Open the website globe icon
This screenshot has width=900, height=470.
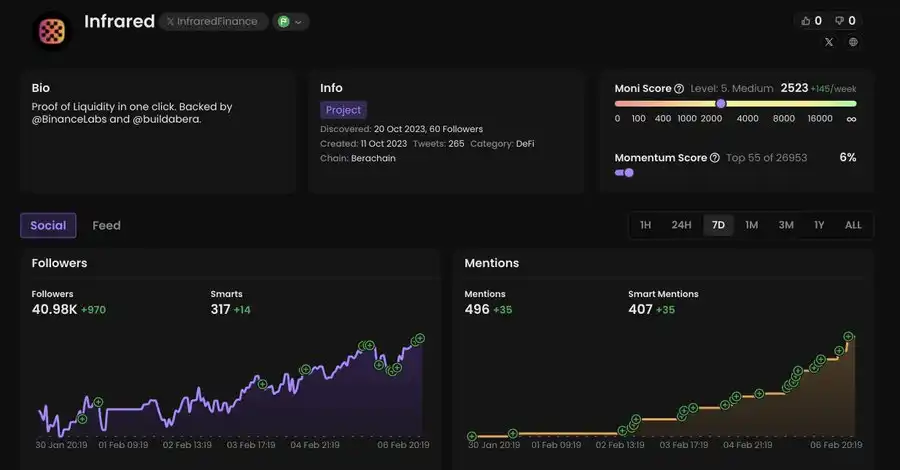[853, 42]
